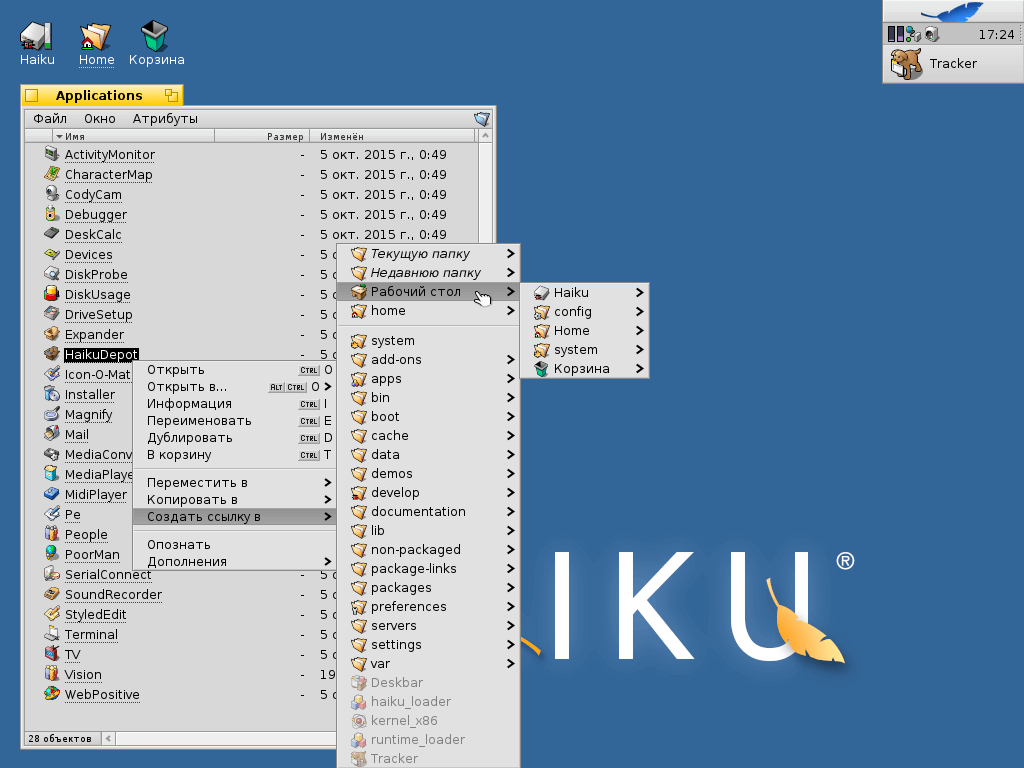Open the Корзина trash icon on the desktop
Image resolution: width=1024 pixels, height=768 pixels.
pyautogui.click(x=155, y=36)
